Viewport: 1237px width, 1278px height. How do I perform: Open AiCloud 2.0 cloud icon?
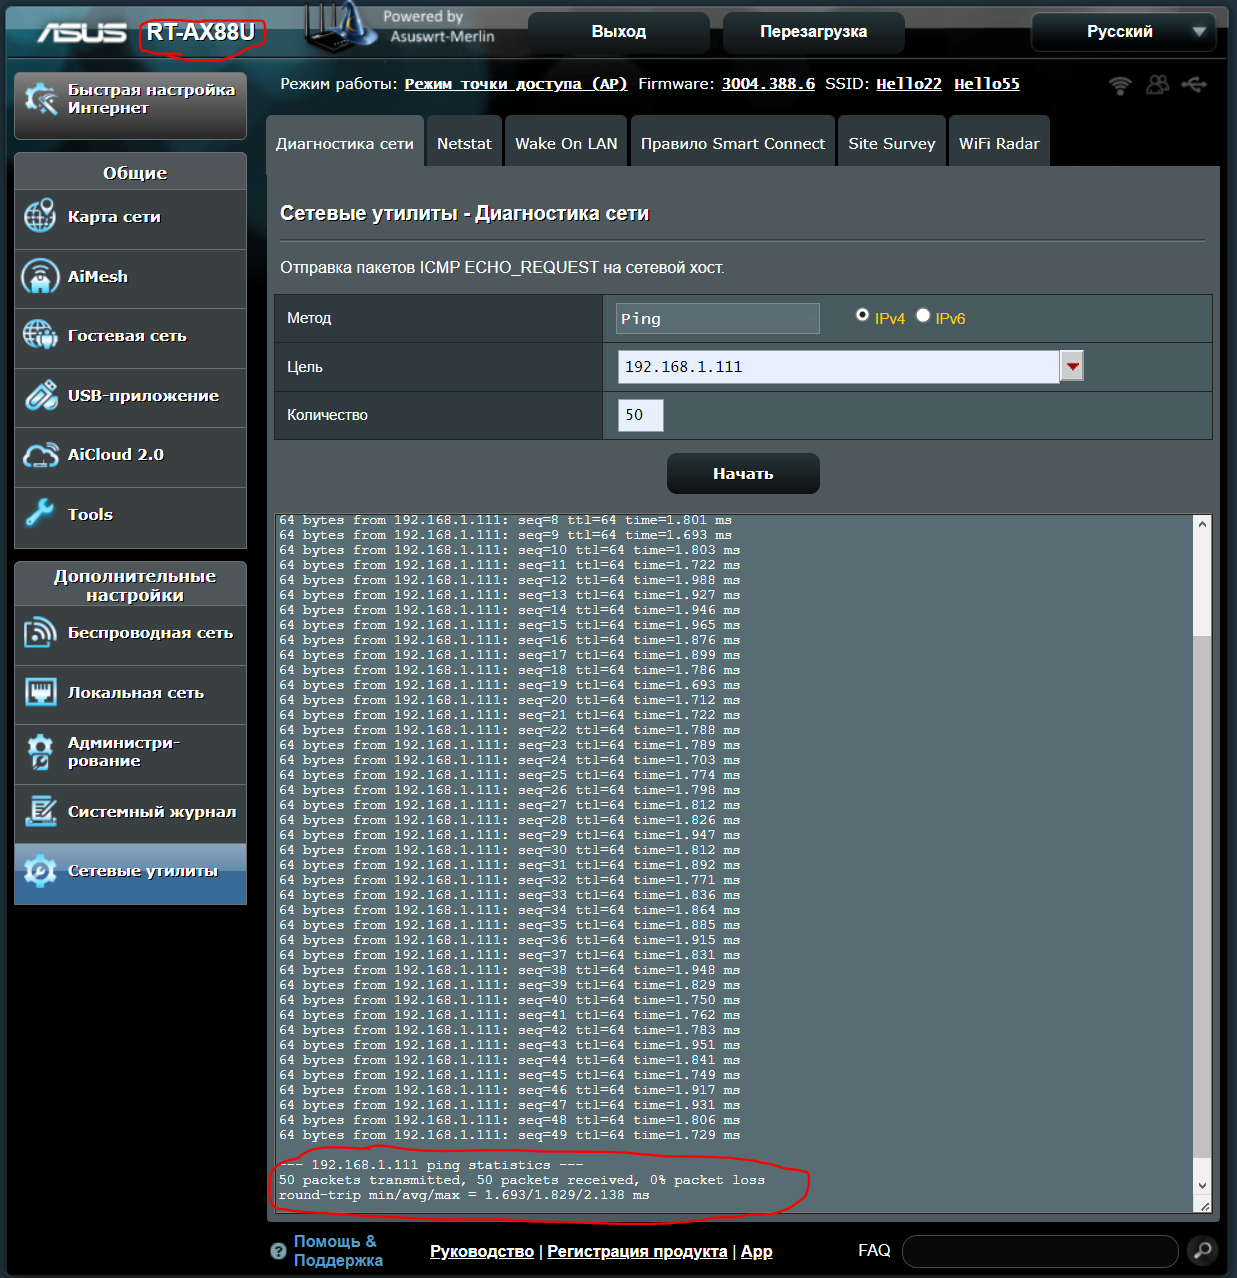click(x=40, y=455)
